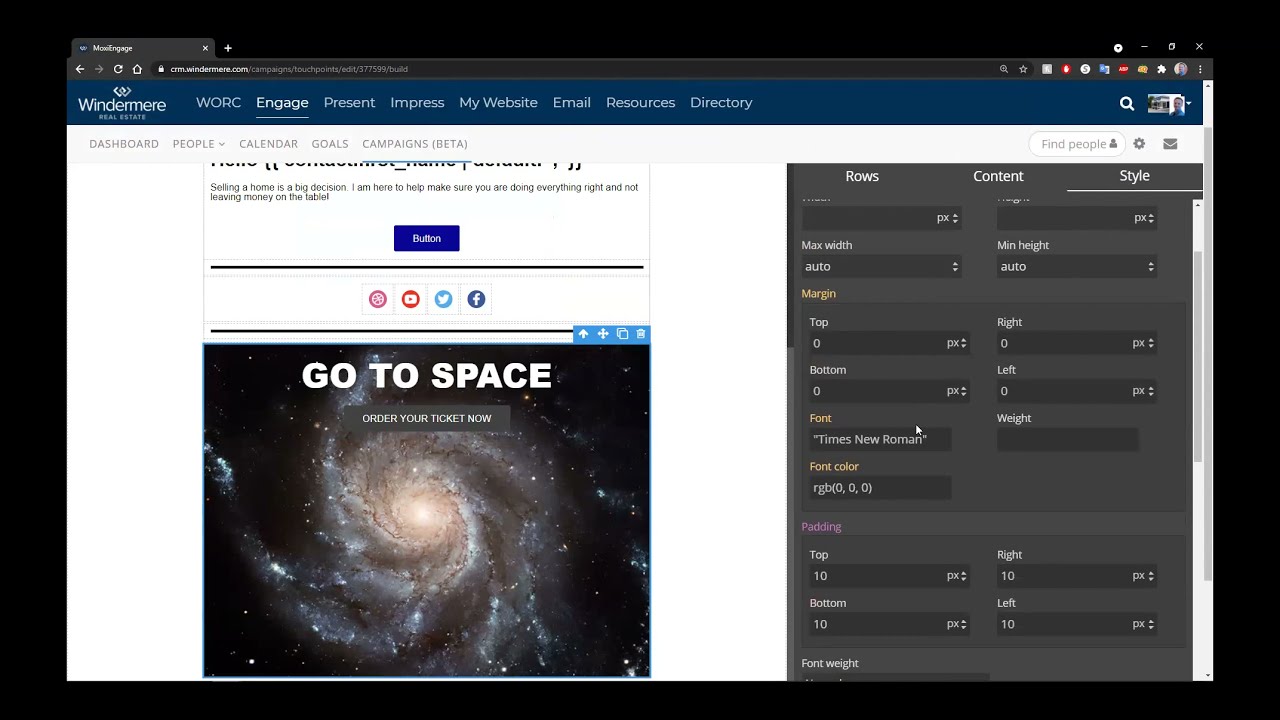Click the Twitter social icon
This screenshot has height=720, width=1280.
(443, 299)
